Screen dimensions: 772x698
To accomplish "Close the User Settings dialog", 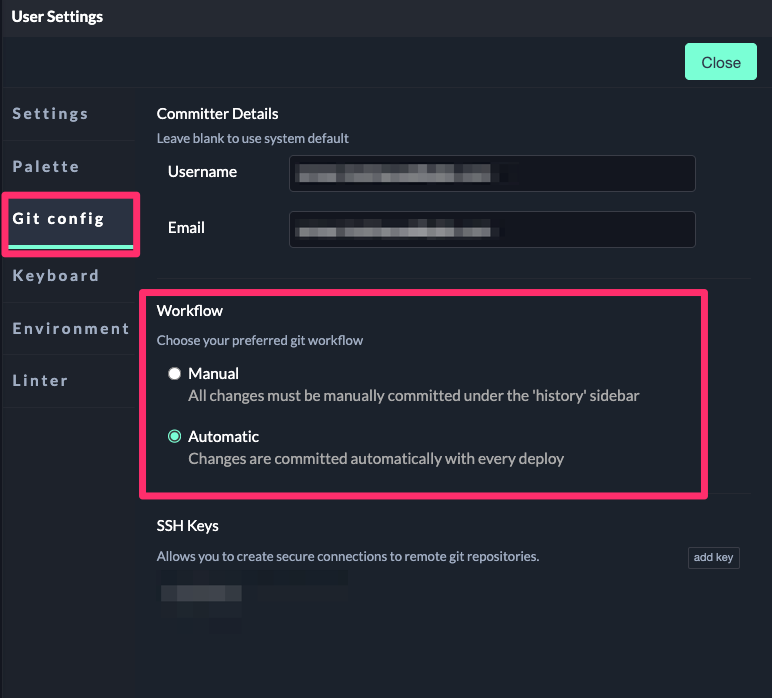I will (720, 62).
